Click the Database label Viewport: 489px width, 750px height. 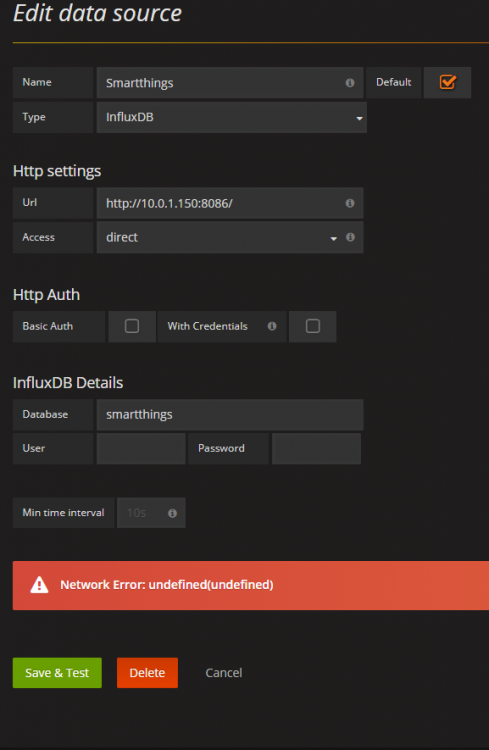[45, 414]
